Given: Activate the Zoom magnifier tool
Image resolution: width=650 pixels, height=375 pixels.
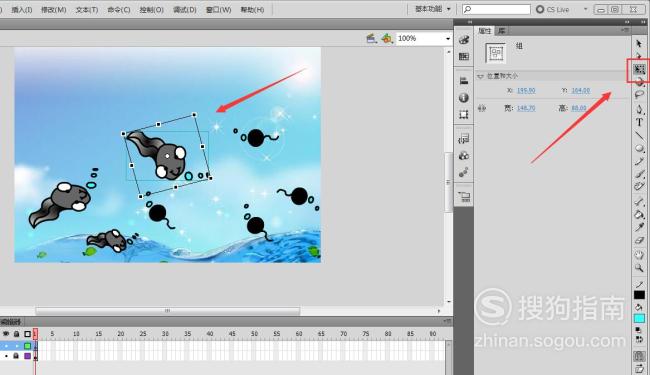Looking at the screenshot, I should click(639, 268).
